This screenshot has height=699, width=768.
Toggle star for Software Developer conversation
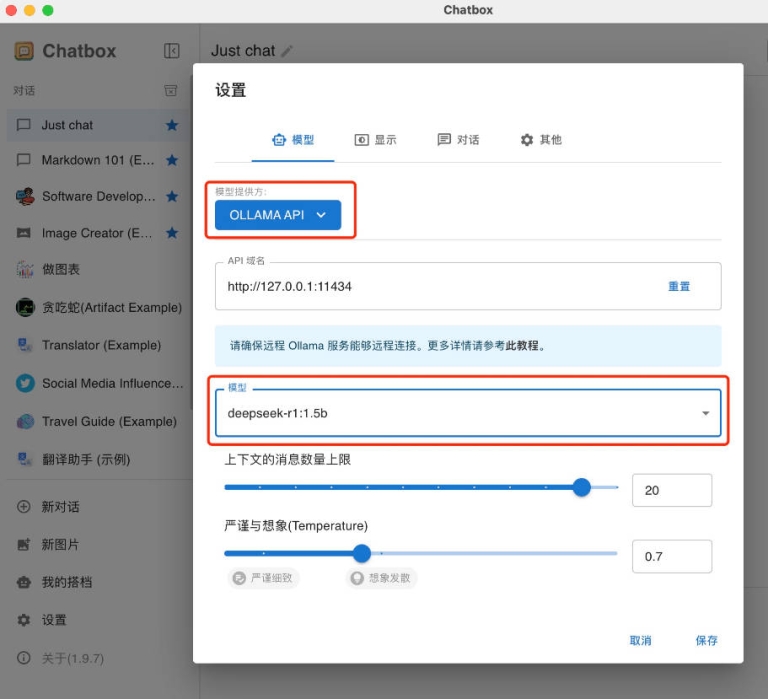click(x=171, y=196)
